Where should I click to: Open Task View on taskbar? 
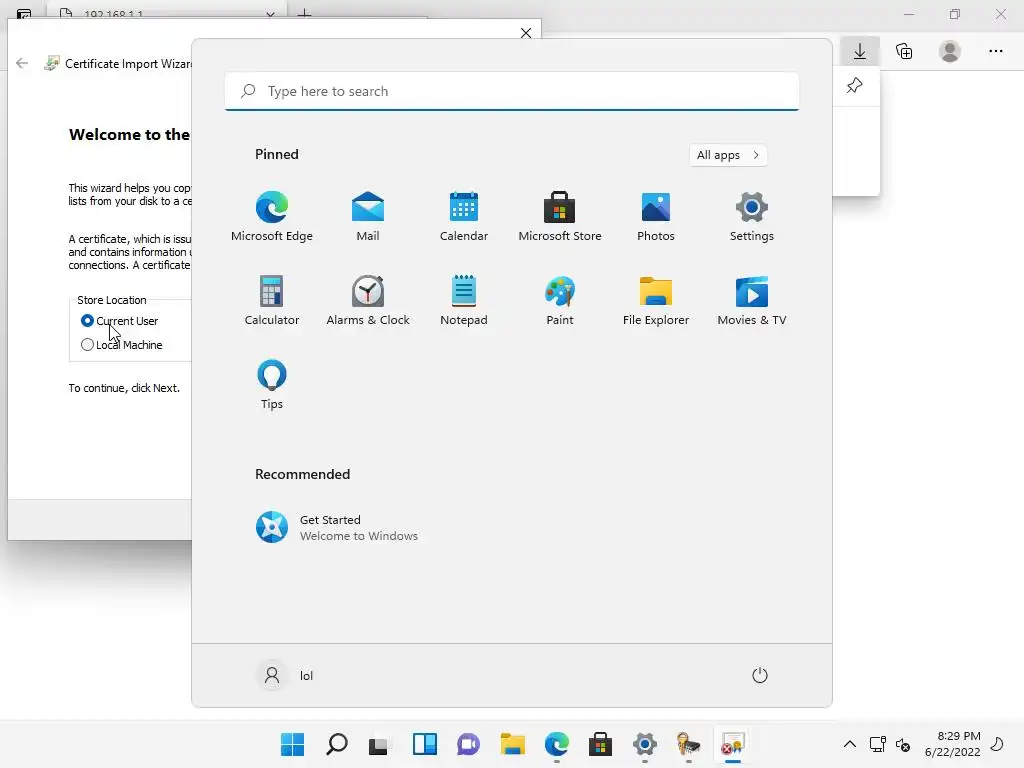(379, 744)
